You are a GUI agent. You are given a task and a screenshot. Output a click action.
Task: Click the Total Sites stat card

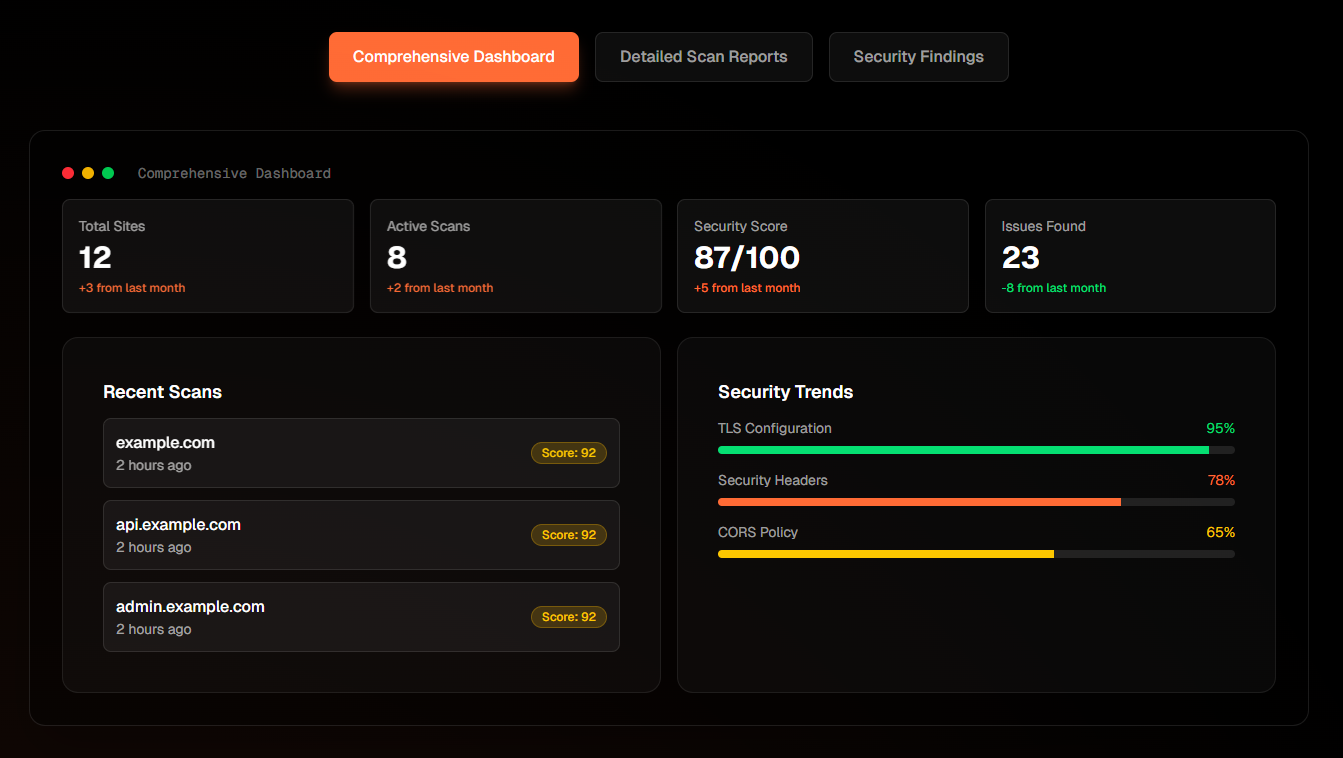click(x=207, y=255)
